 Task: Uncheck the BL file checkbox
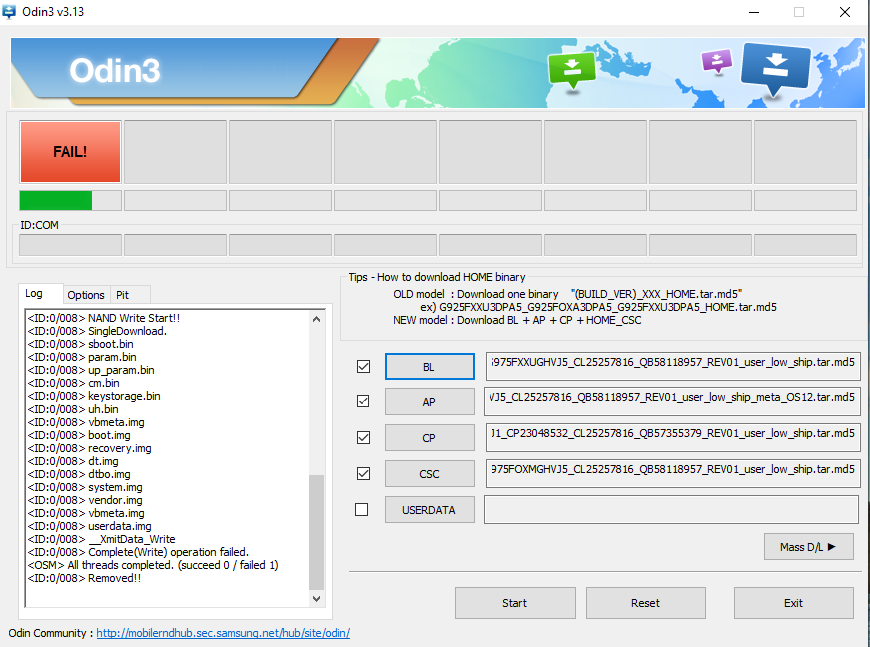[x=363, y=367]
